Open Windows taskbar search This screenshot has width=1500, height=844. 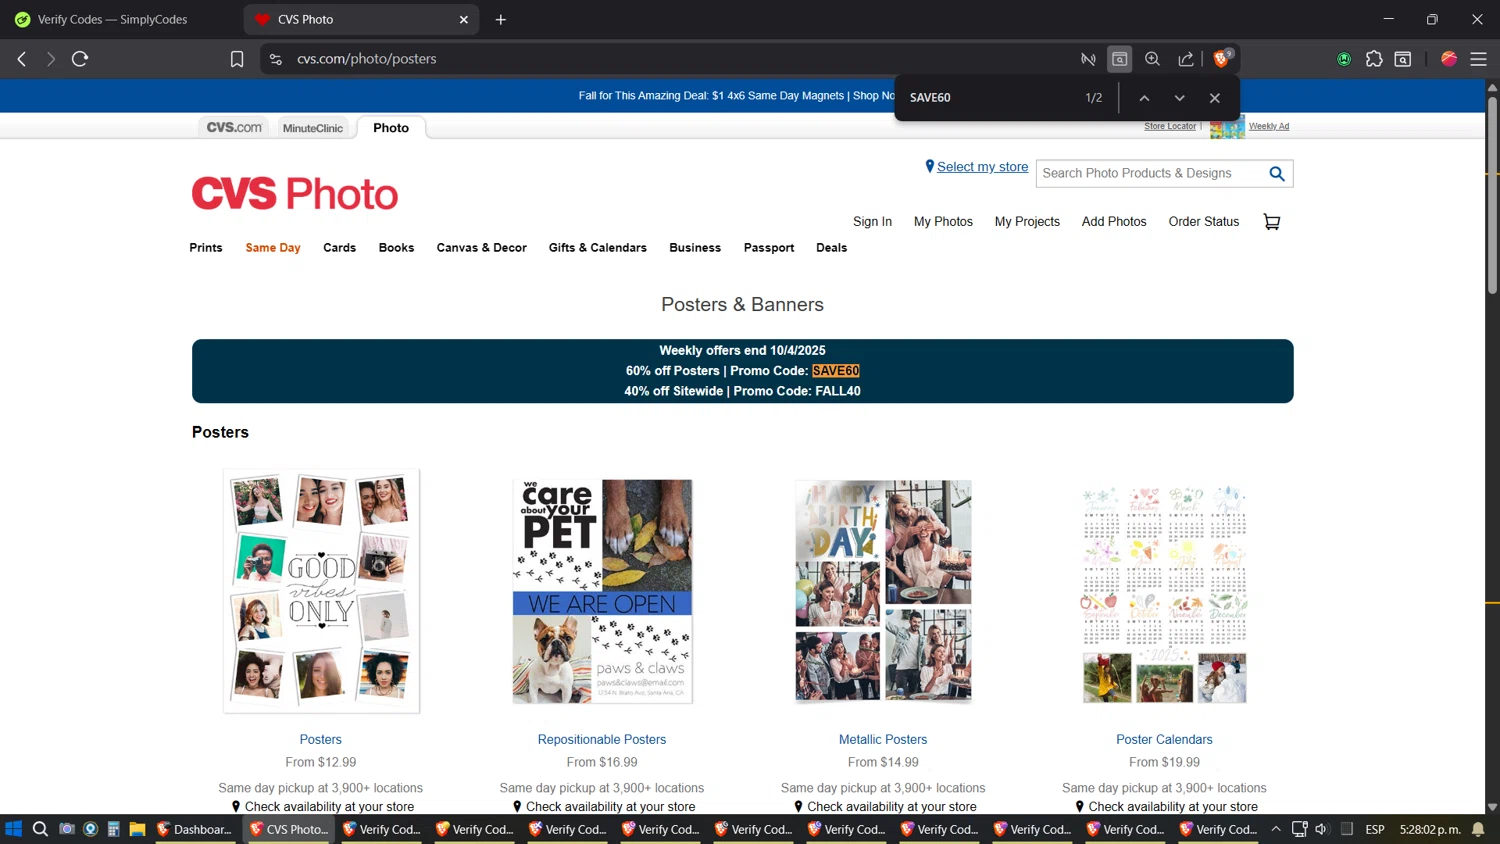point(40,829)
